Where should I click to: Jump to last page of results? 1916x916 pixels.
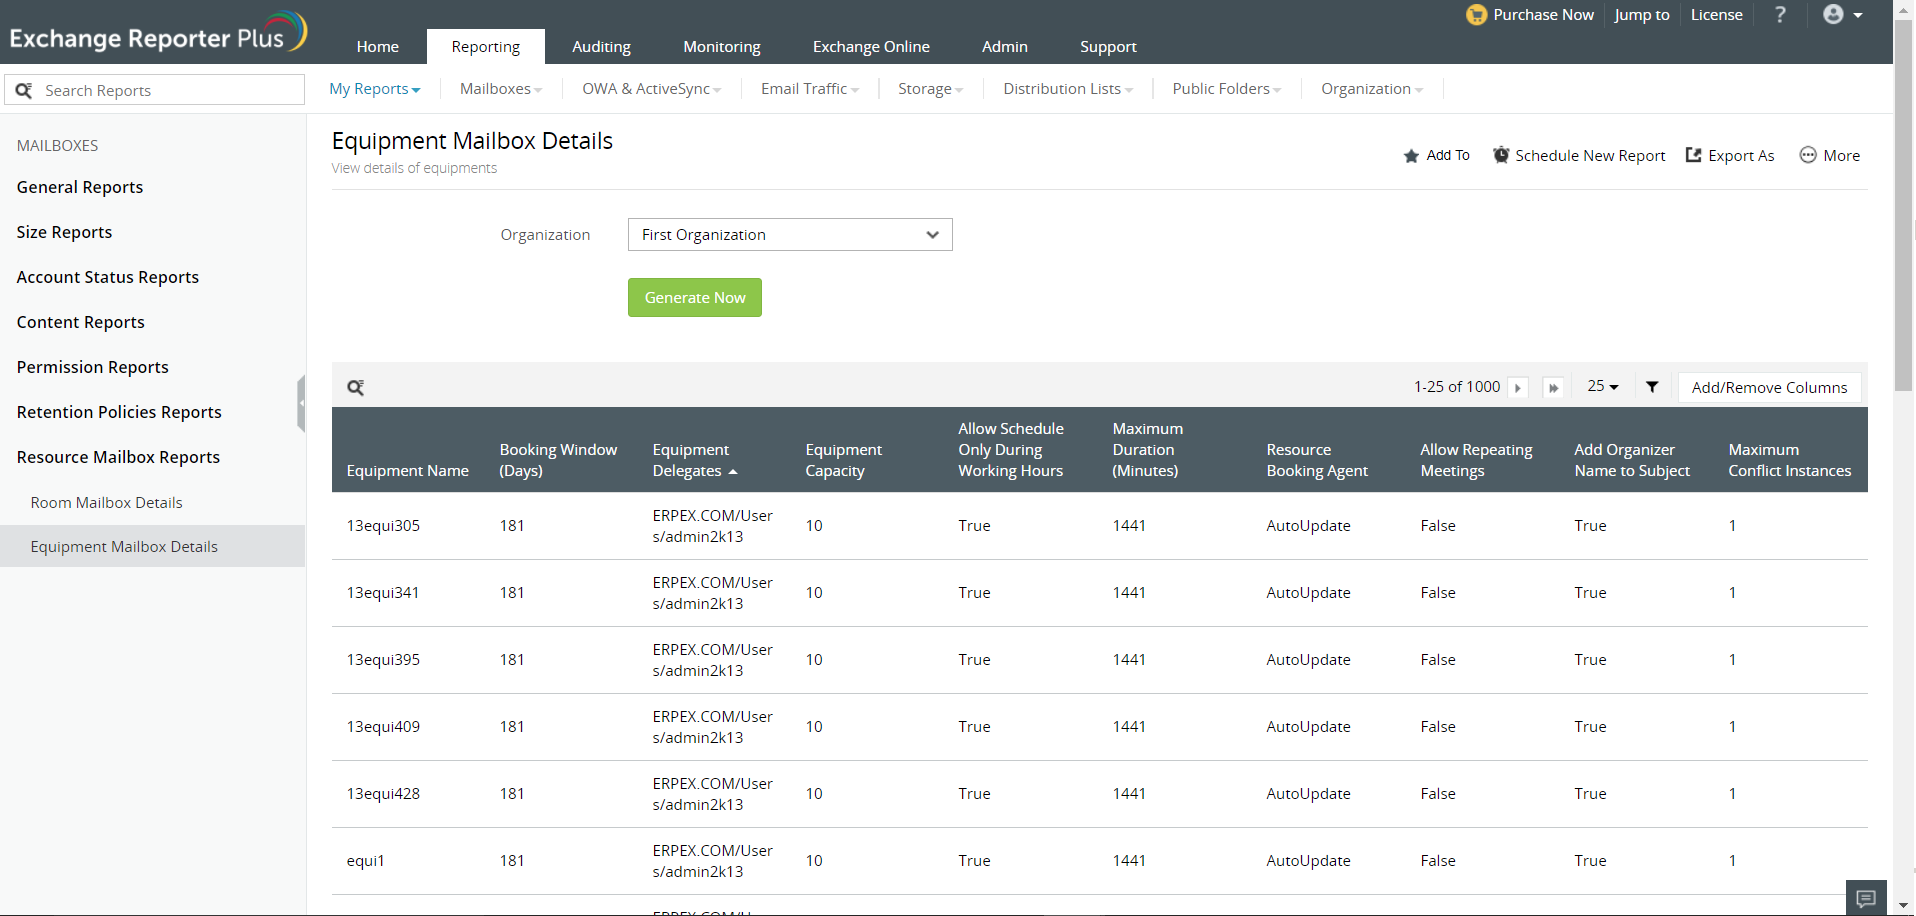click(1553, 388)
